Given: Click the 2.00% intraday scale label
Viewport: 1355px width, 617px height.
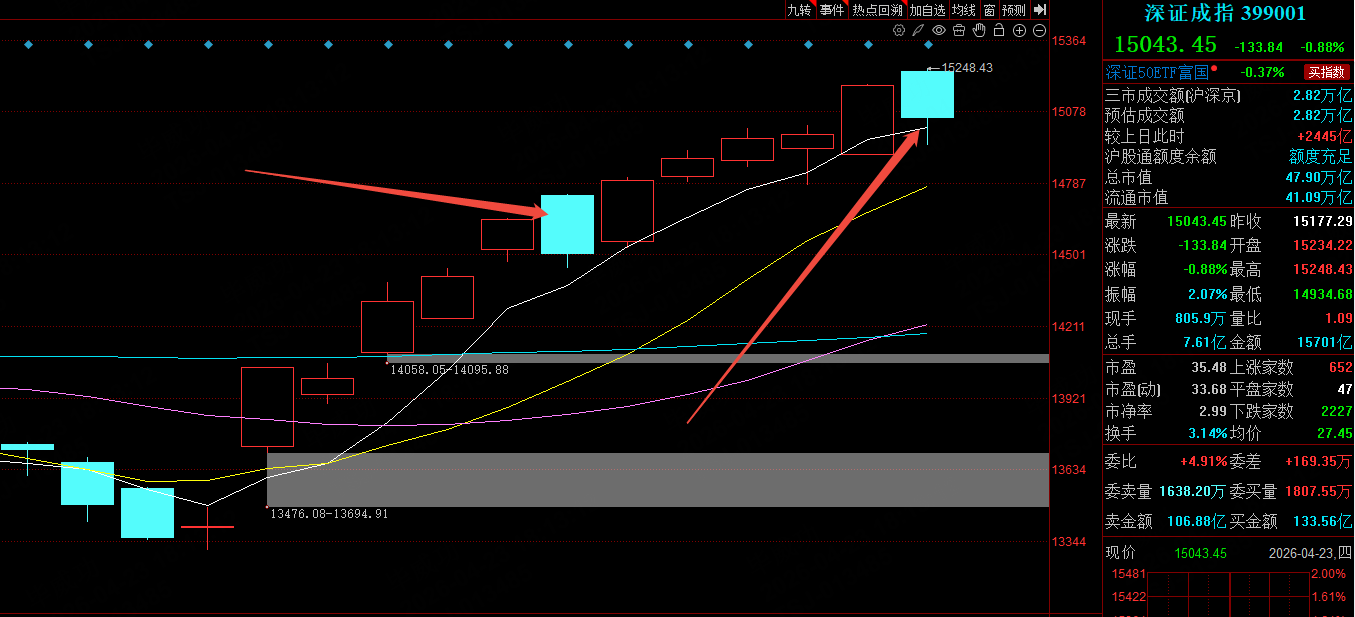Looking at the screenshot, I should tap(1328, 574).
